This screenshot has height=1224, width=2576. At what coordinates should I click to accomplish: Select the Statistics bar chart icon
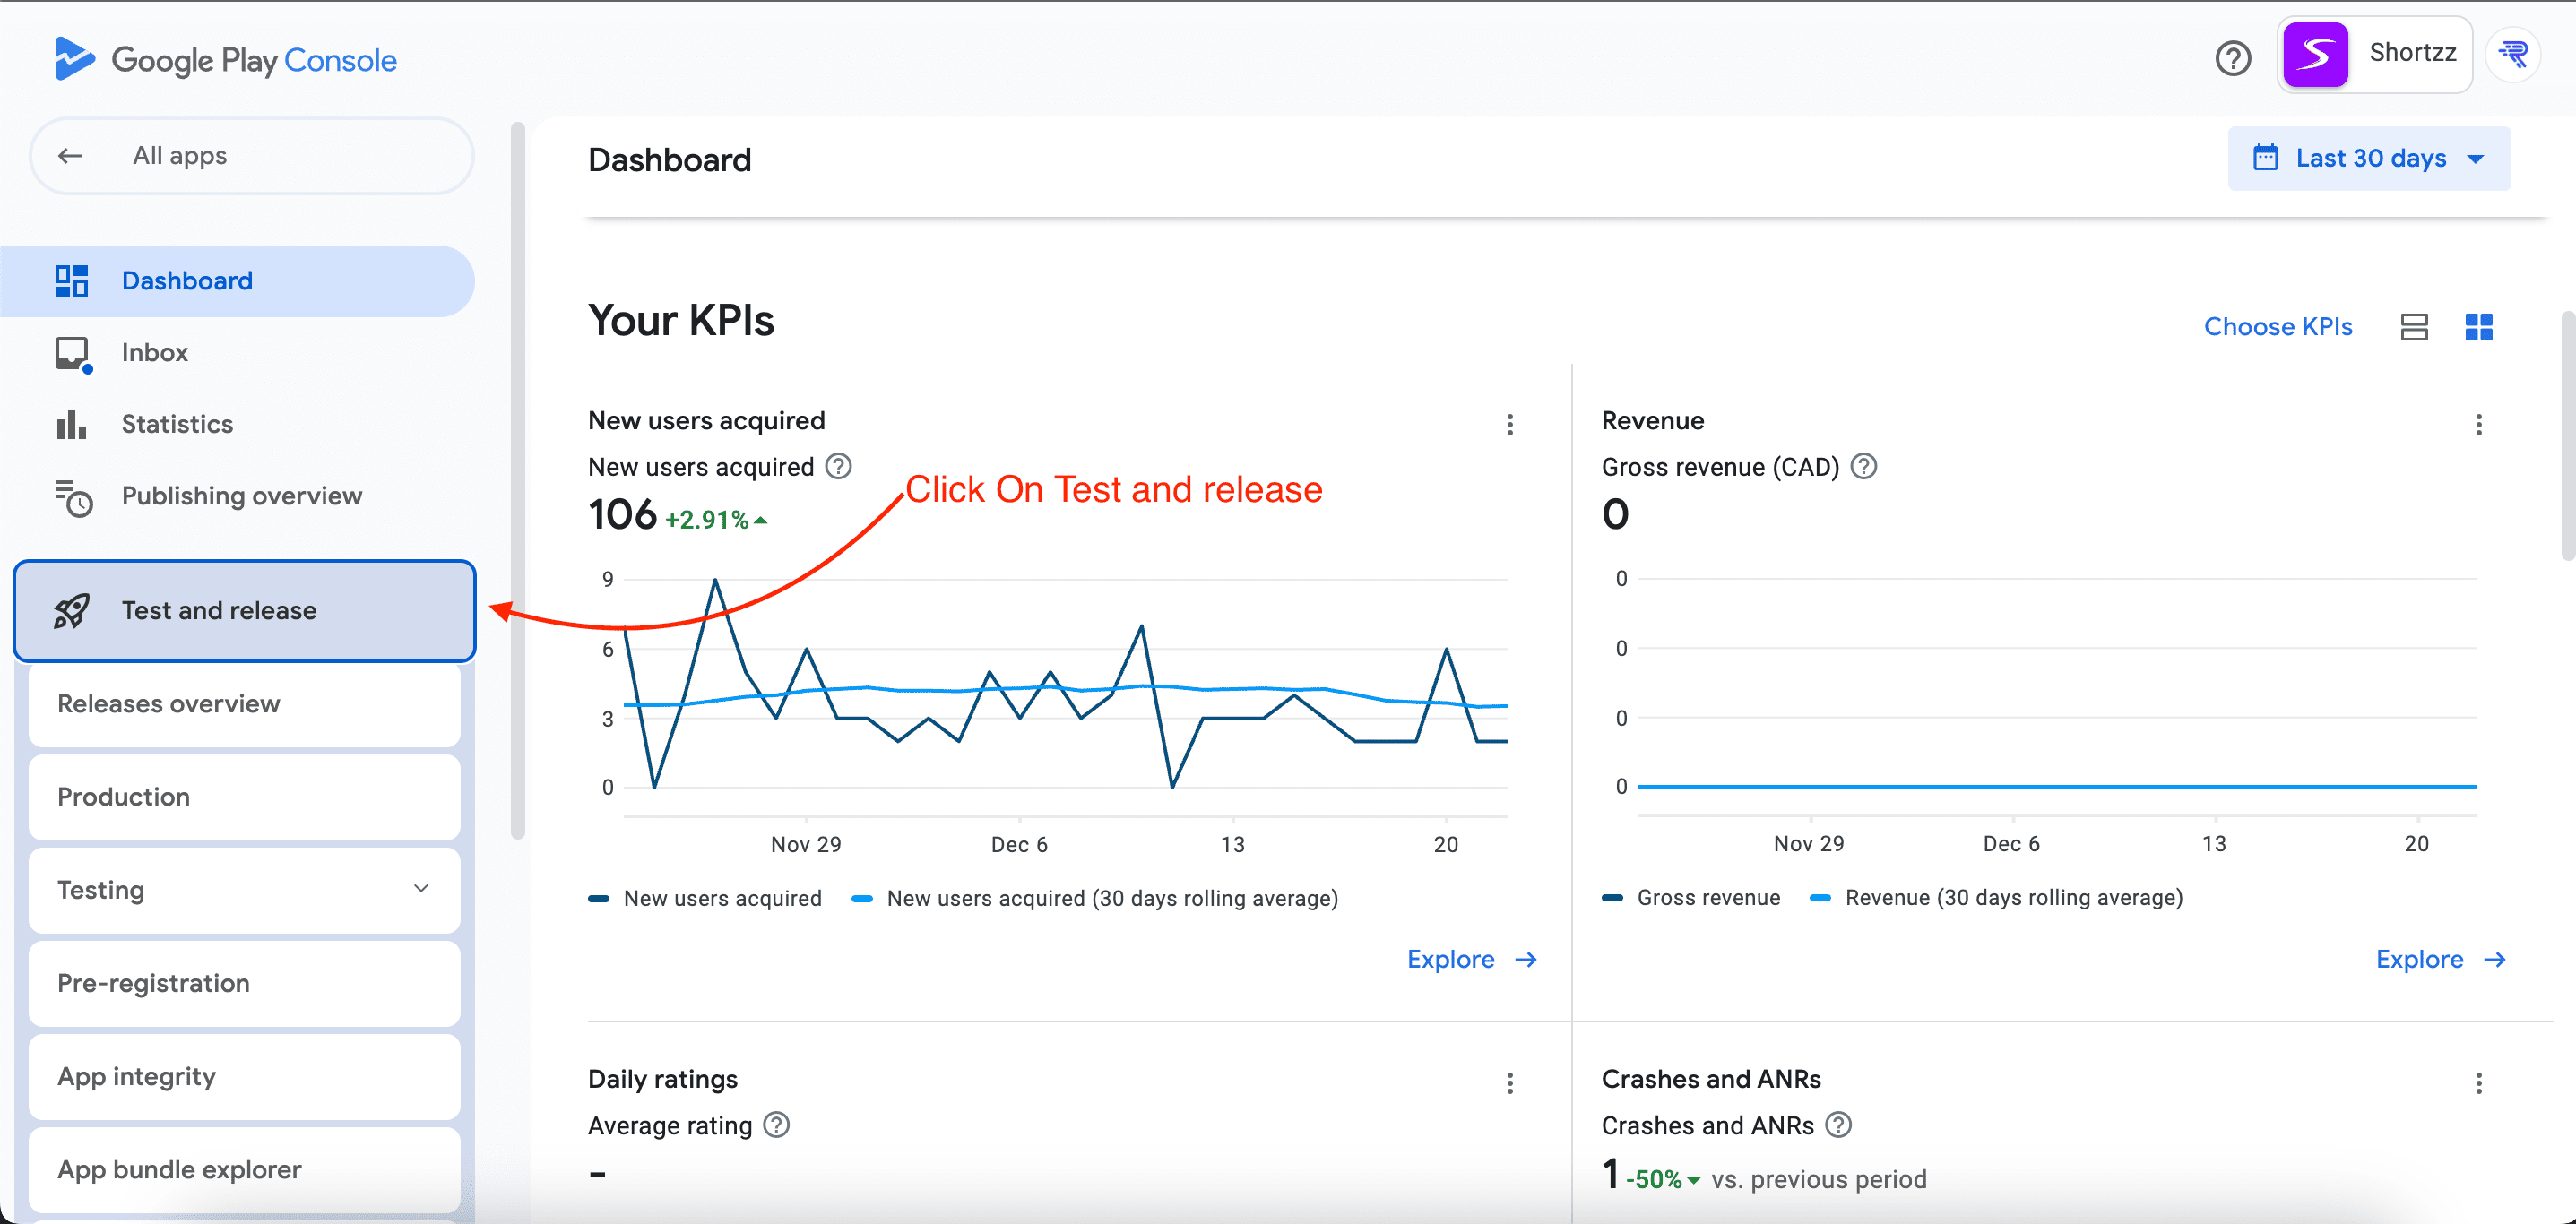71,424
